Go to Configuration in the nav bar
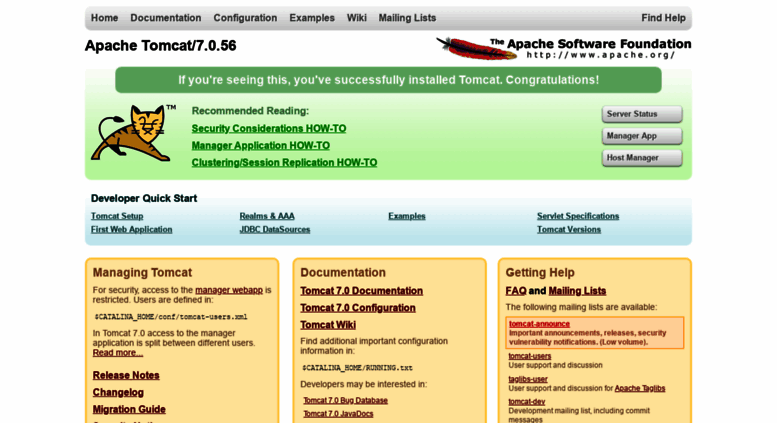This screenshot has width=777, height=423. tap(245, 18)
